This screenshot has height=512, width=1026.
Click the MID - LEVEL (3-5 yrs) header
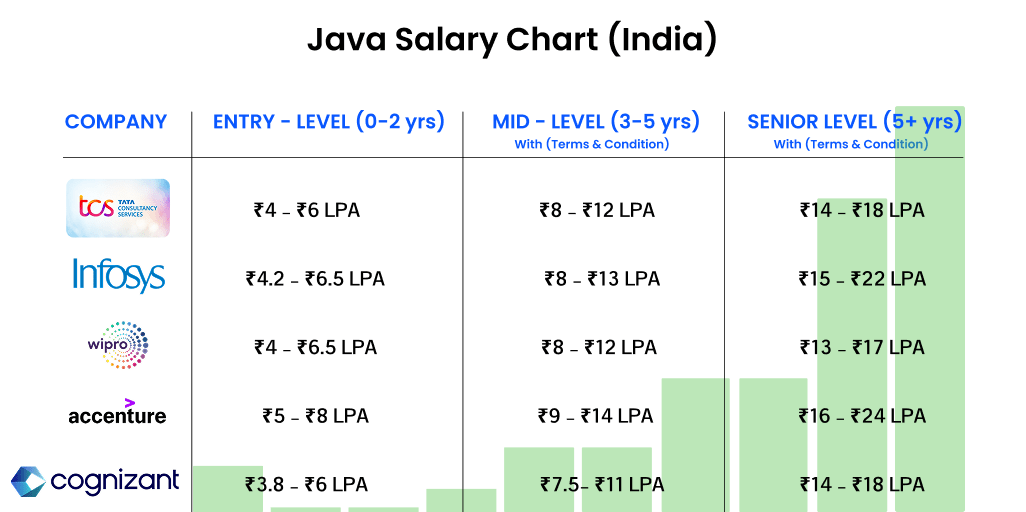(x=596, y=122)
